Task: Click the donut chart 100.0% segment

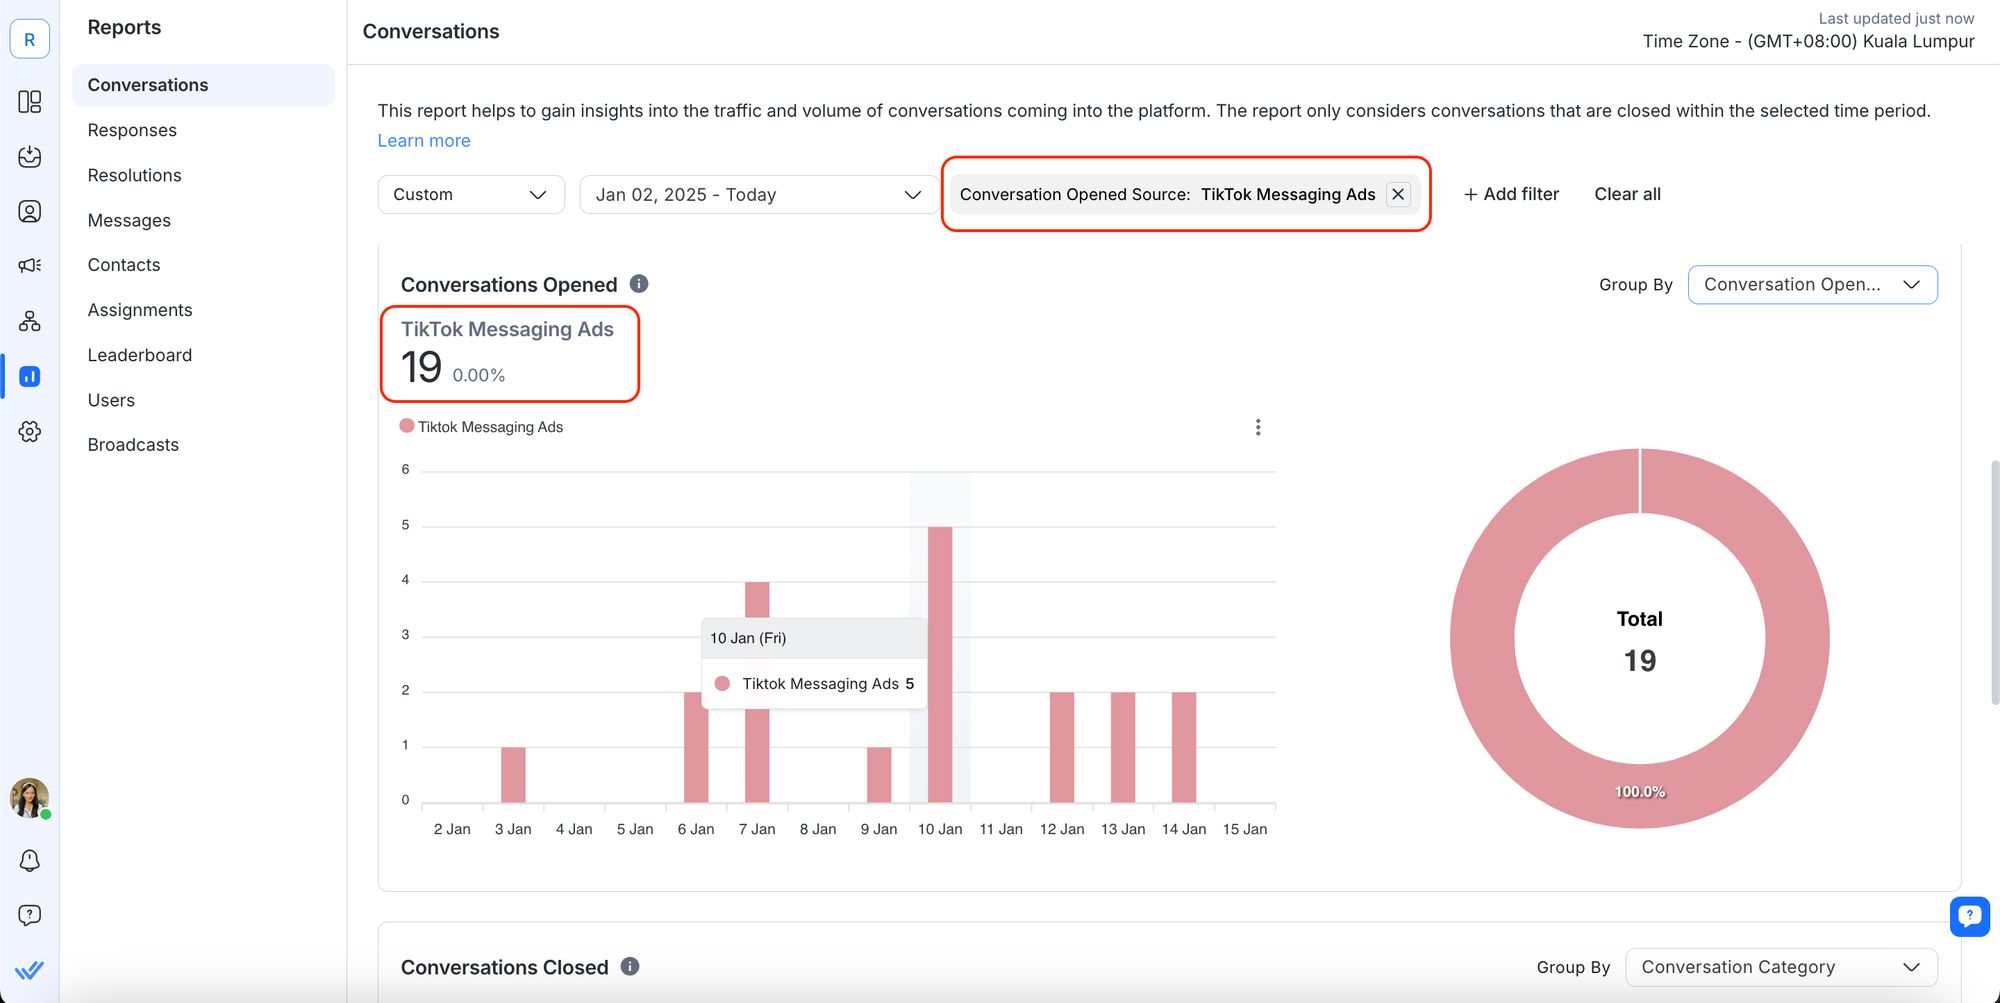Action: 1640,792
